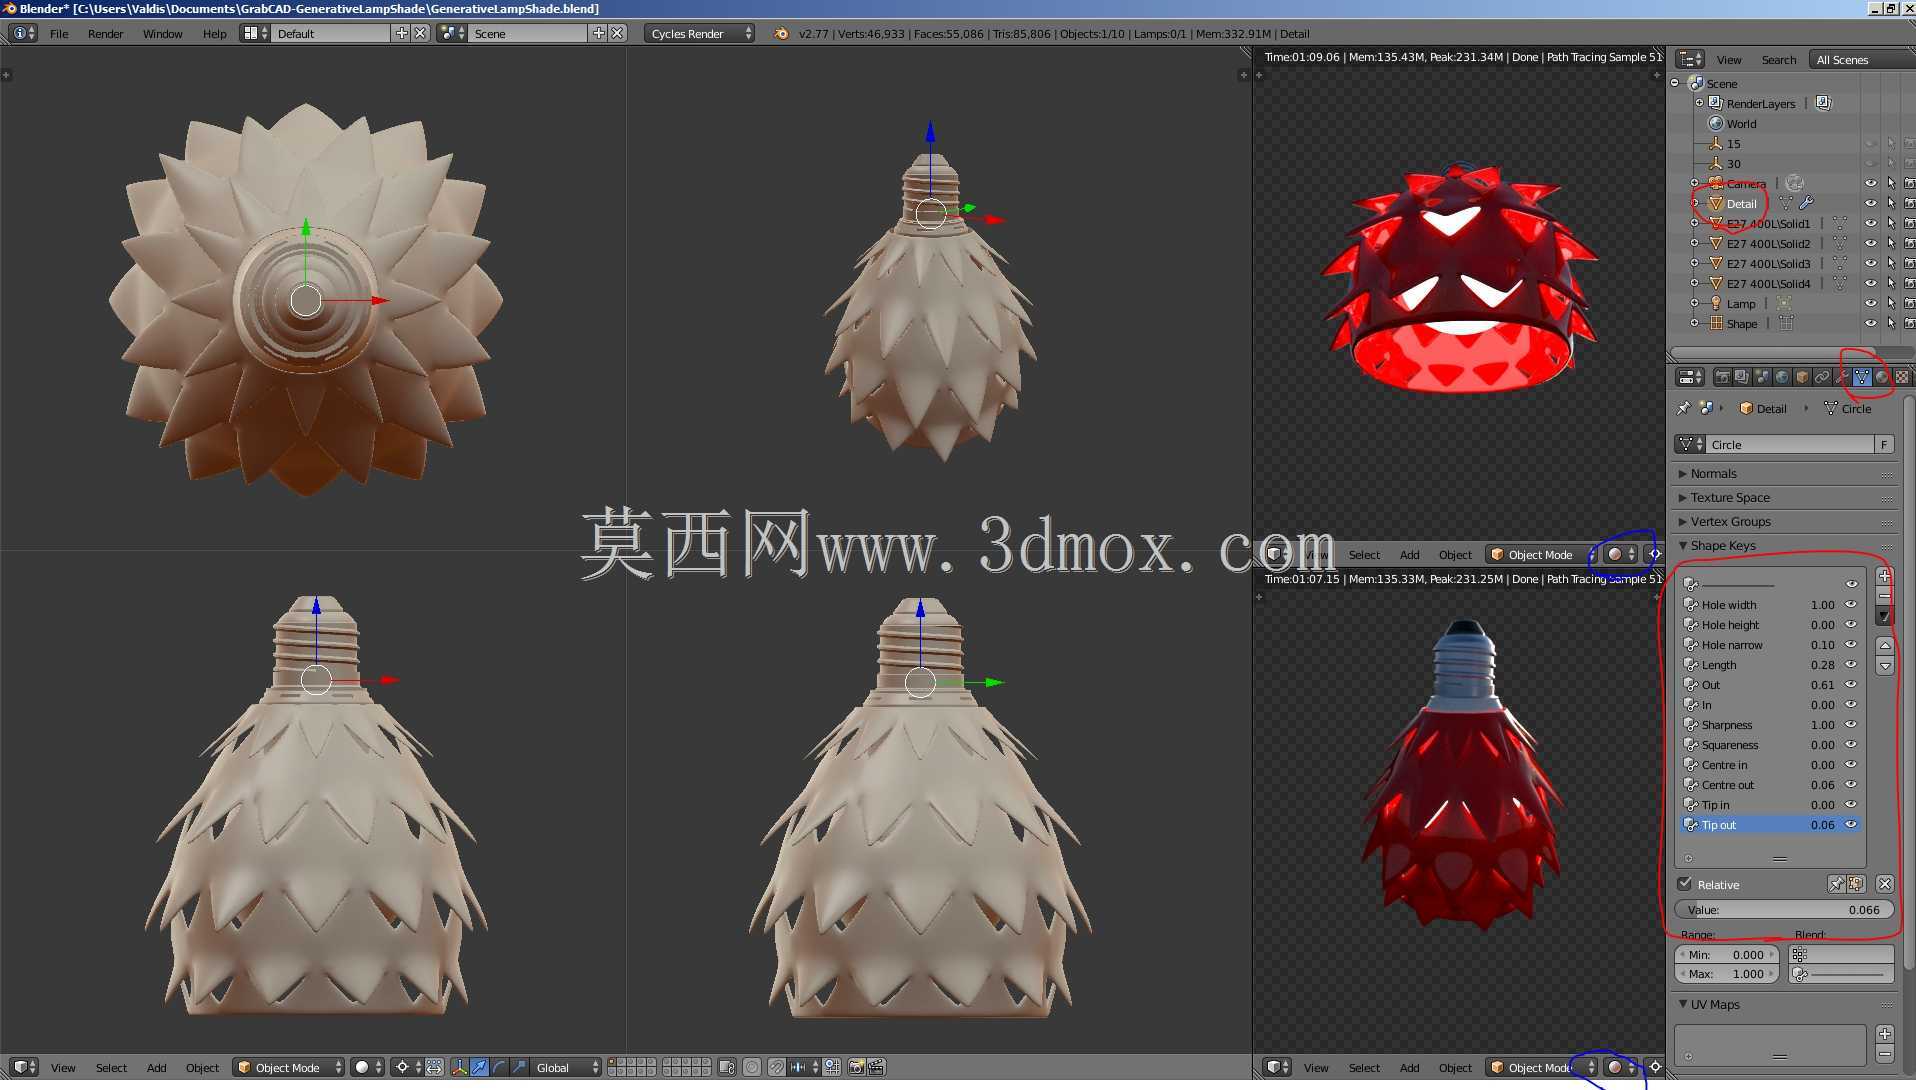
Task: Move shape key down arrow button
Action: 1884,666
